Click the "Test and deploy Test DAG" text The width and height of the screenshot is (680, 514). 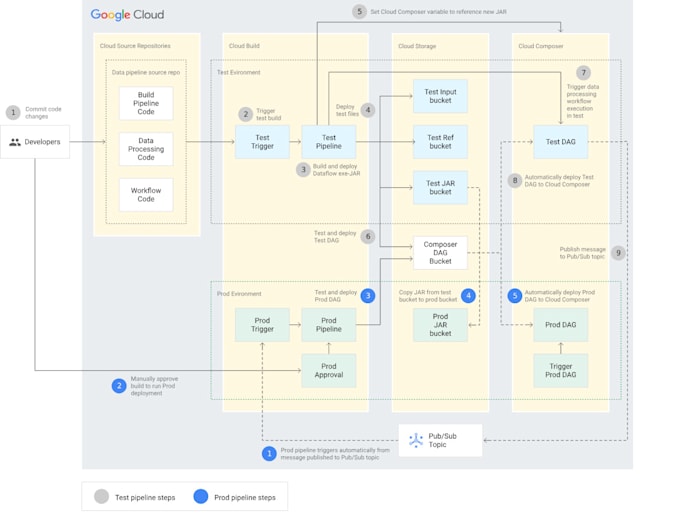tap(335, 236)
